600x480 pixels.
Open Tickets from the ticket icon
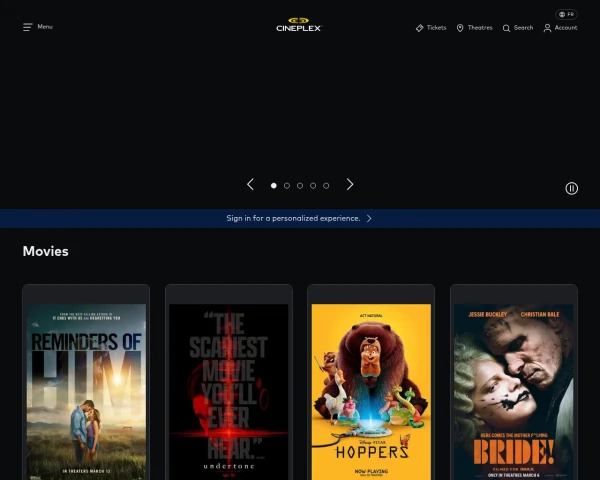(420, 28)
